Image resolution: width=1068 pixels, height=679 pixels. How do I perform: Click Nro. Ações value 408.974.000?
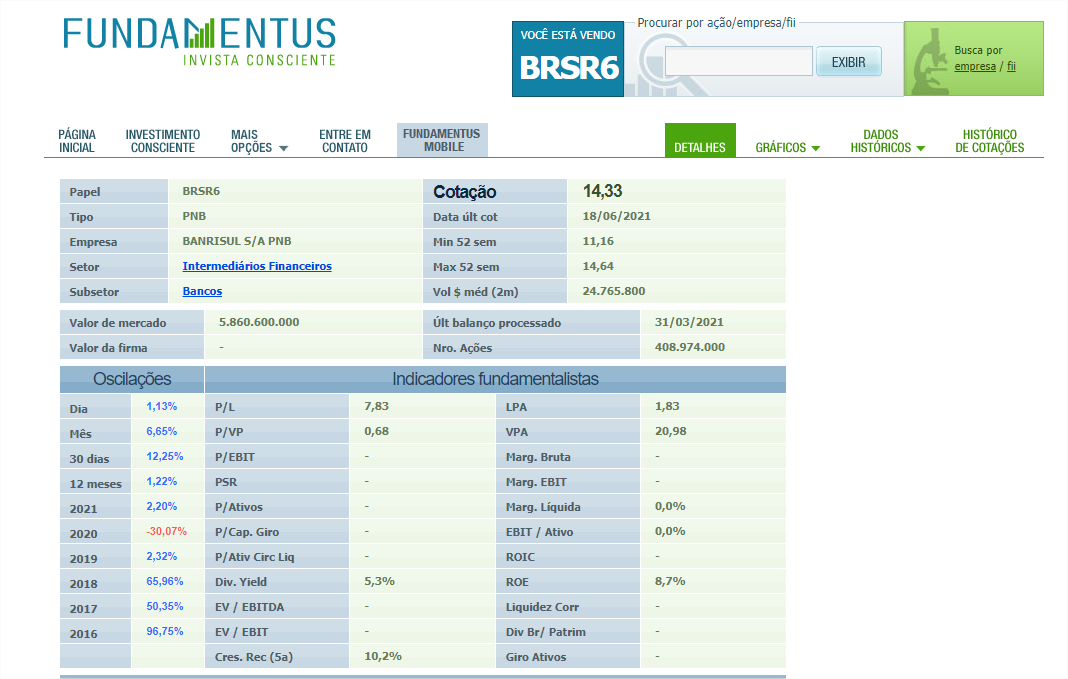(x=689, y=347)
